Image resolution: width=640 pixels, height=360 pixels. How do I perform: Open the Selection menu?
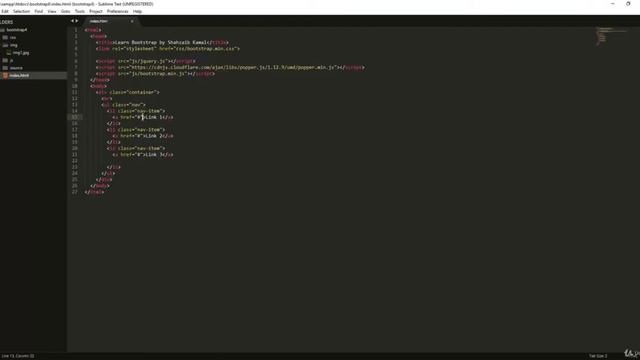pos(21,11)
